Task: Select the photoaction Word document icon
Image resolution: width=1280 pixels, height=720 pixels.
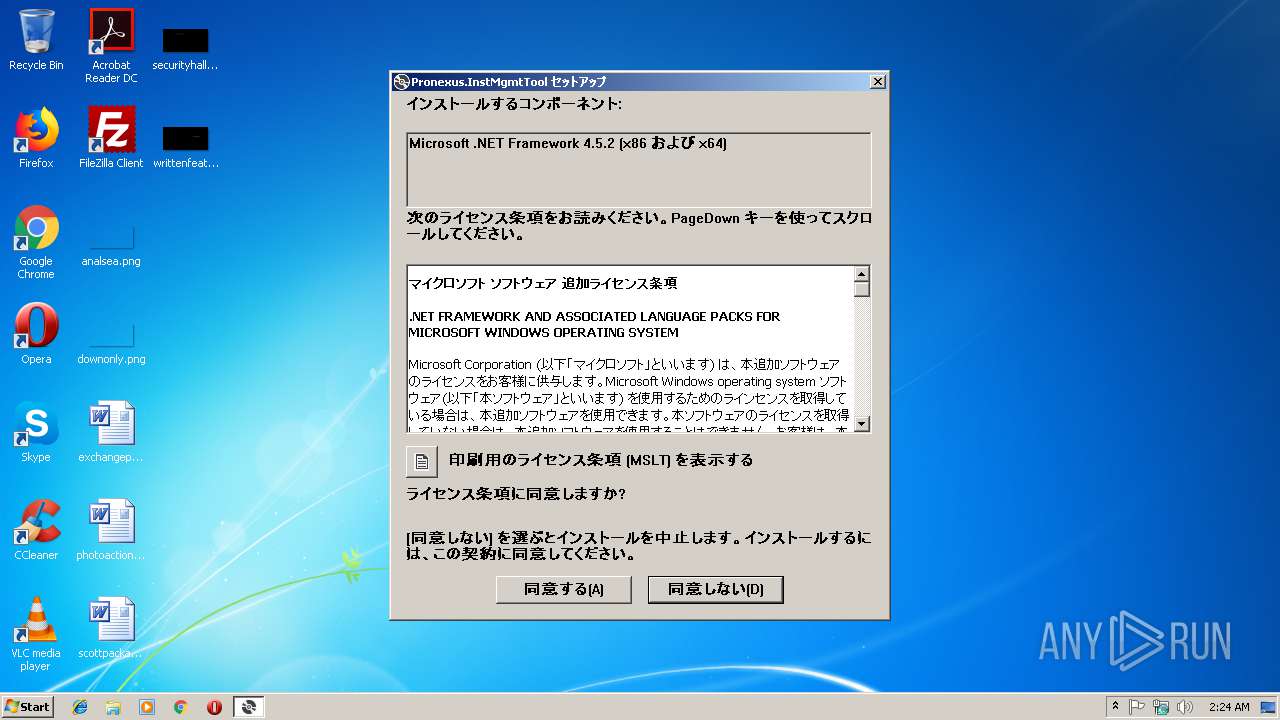Action: click(x=111, y=531)
